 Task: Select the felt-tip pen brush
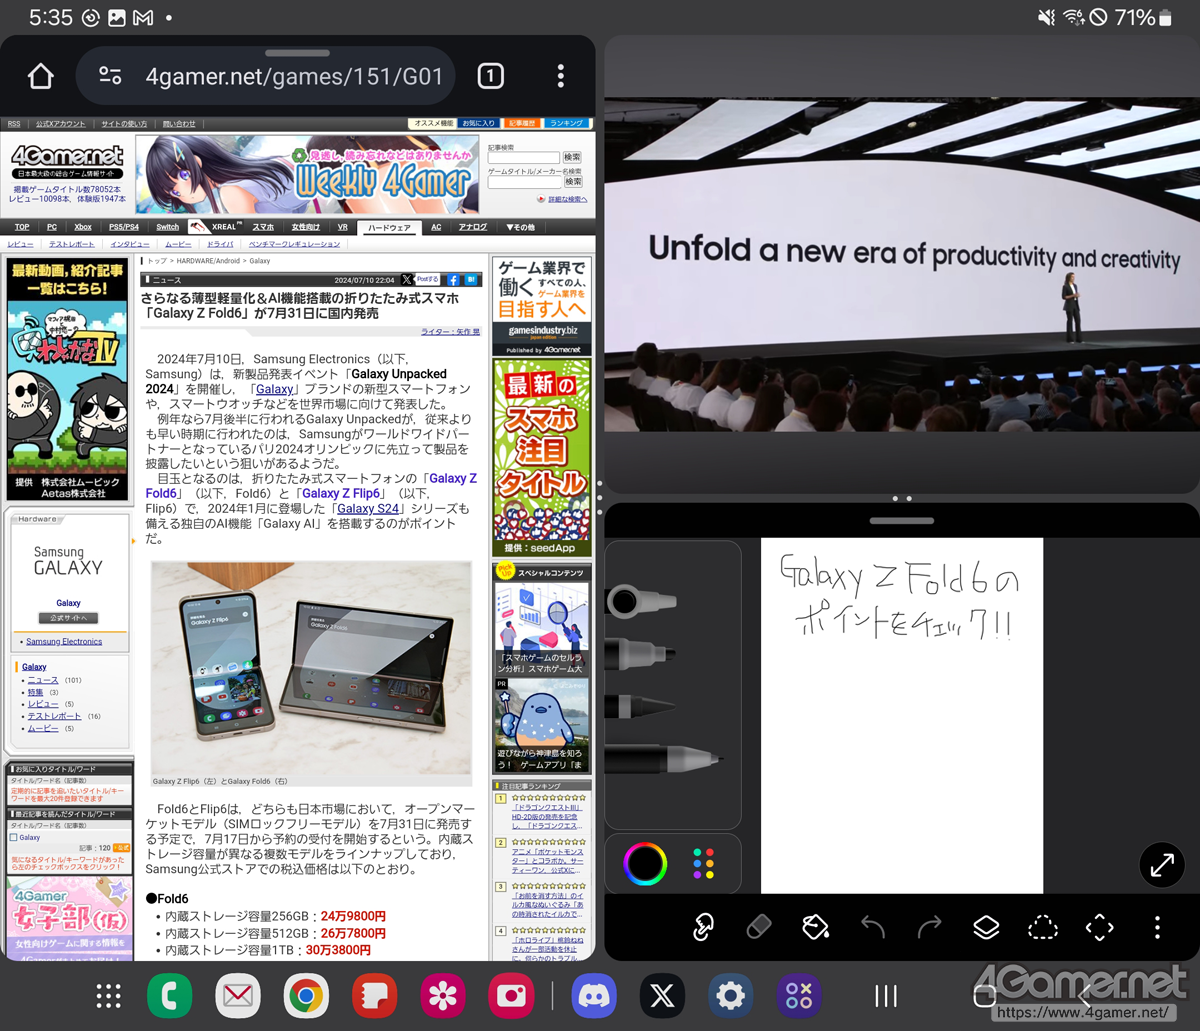[x=641, y=654]
